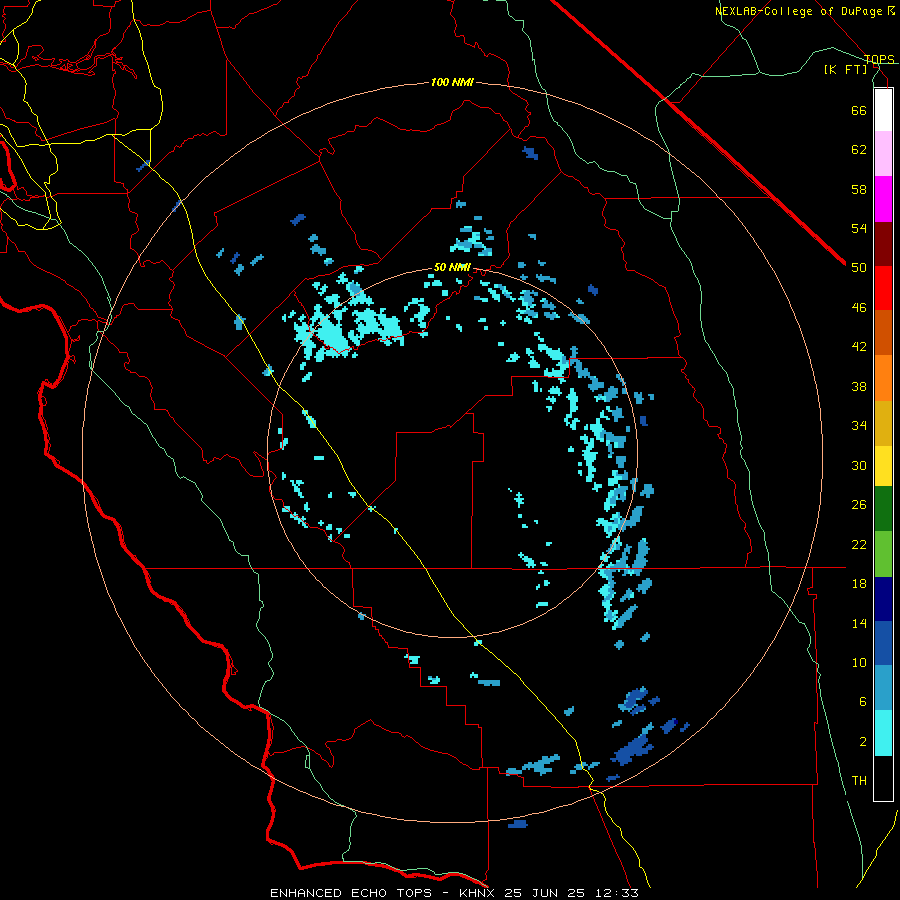Select the yellow legend swatch
Viewport: 900px width, 900px height.
click(x=883, y=466)
